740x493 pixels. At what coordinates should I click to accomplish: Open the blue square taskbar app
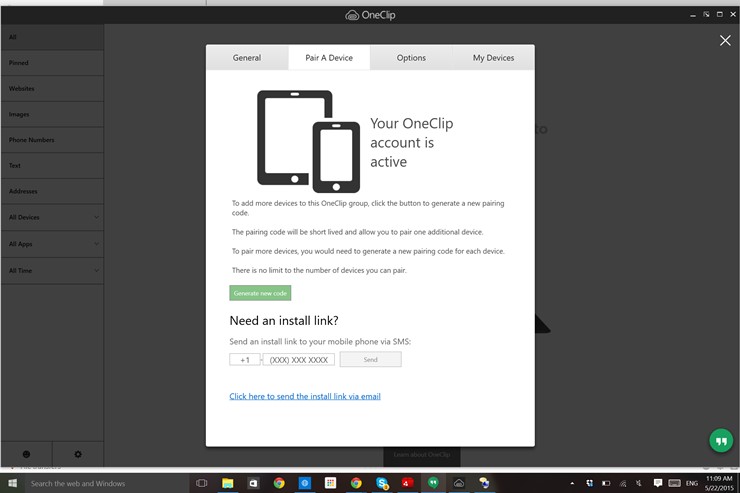(x=305, y=483)
